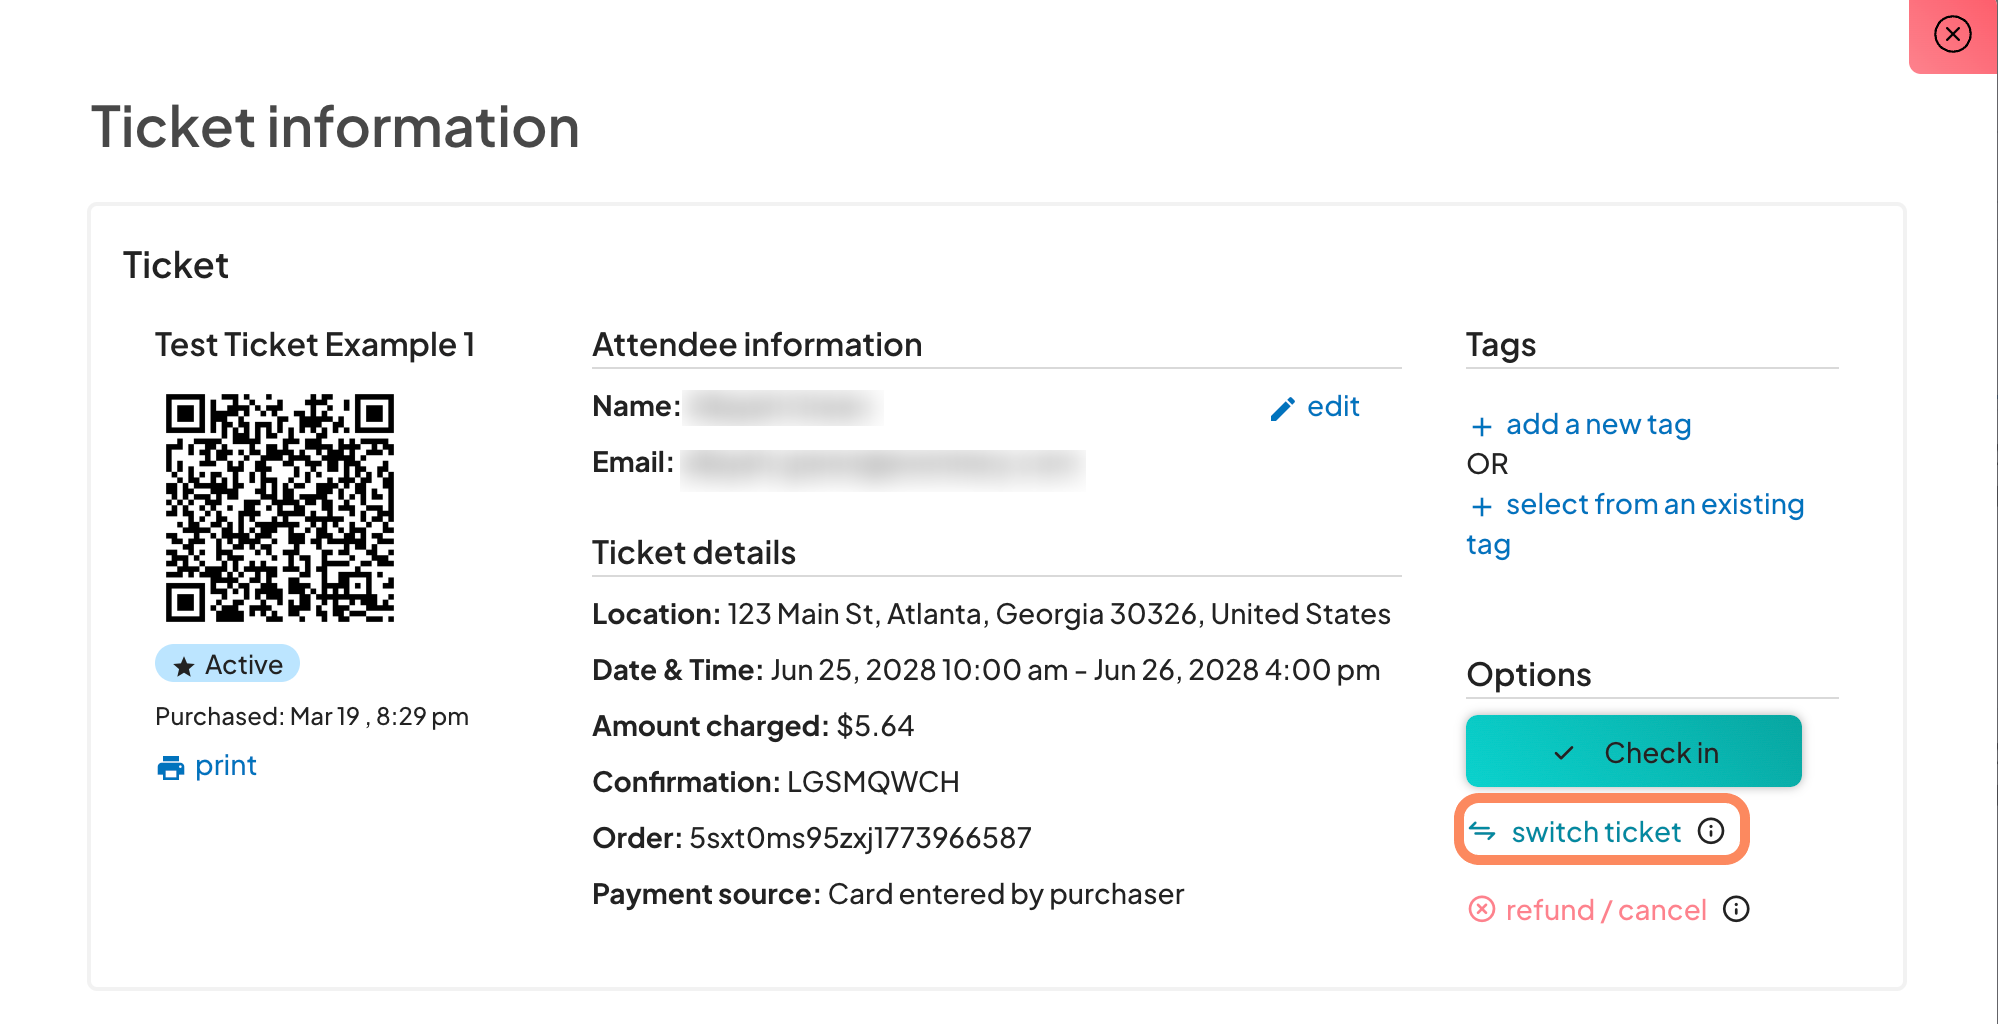
Task: Click the plus icon beside select existing tag
Action: coord(1482,507)
